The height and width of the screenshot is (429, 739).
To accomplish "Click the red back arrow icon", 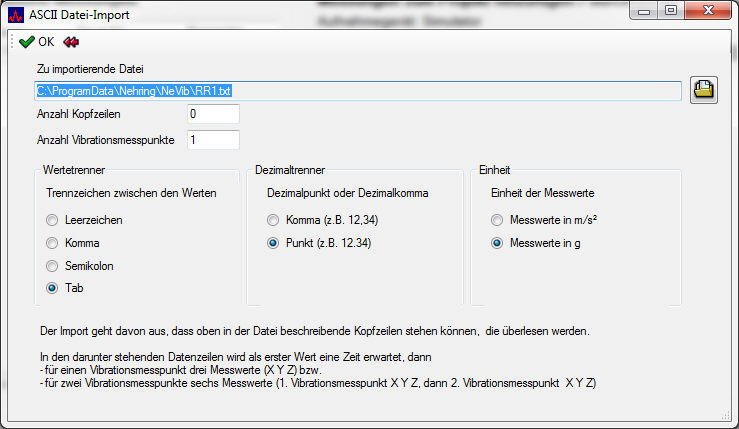I will coord(71,42).
